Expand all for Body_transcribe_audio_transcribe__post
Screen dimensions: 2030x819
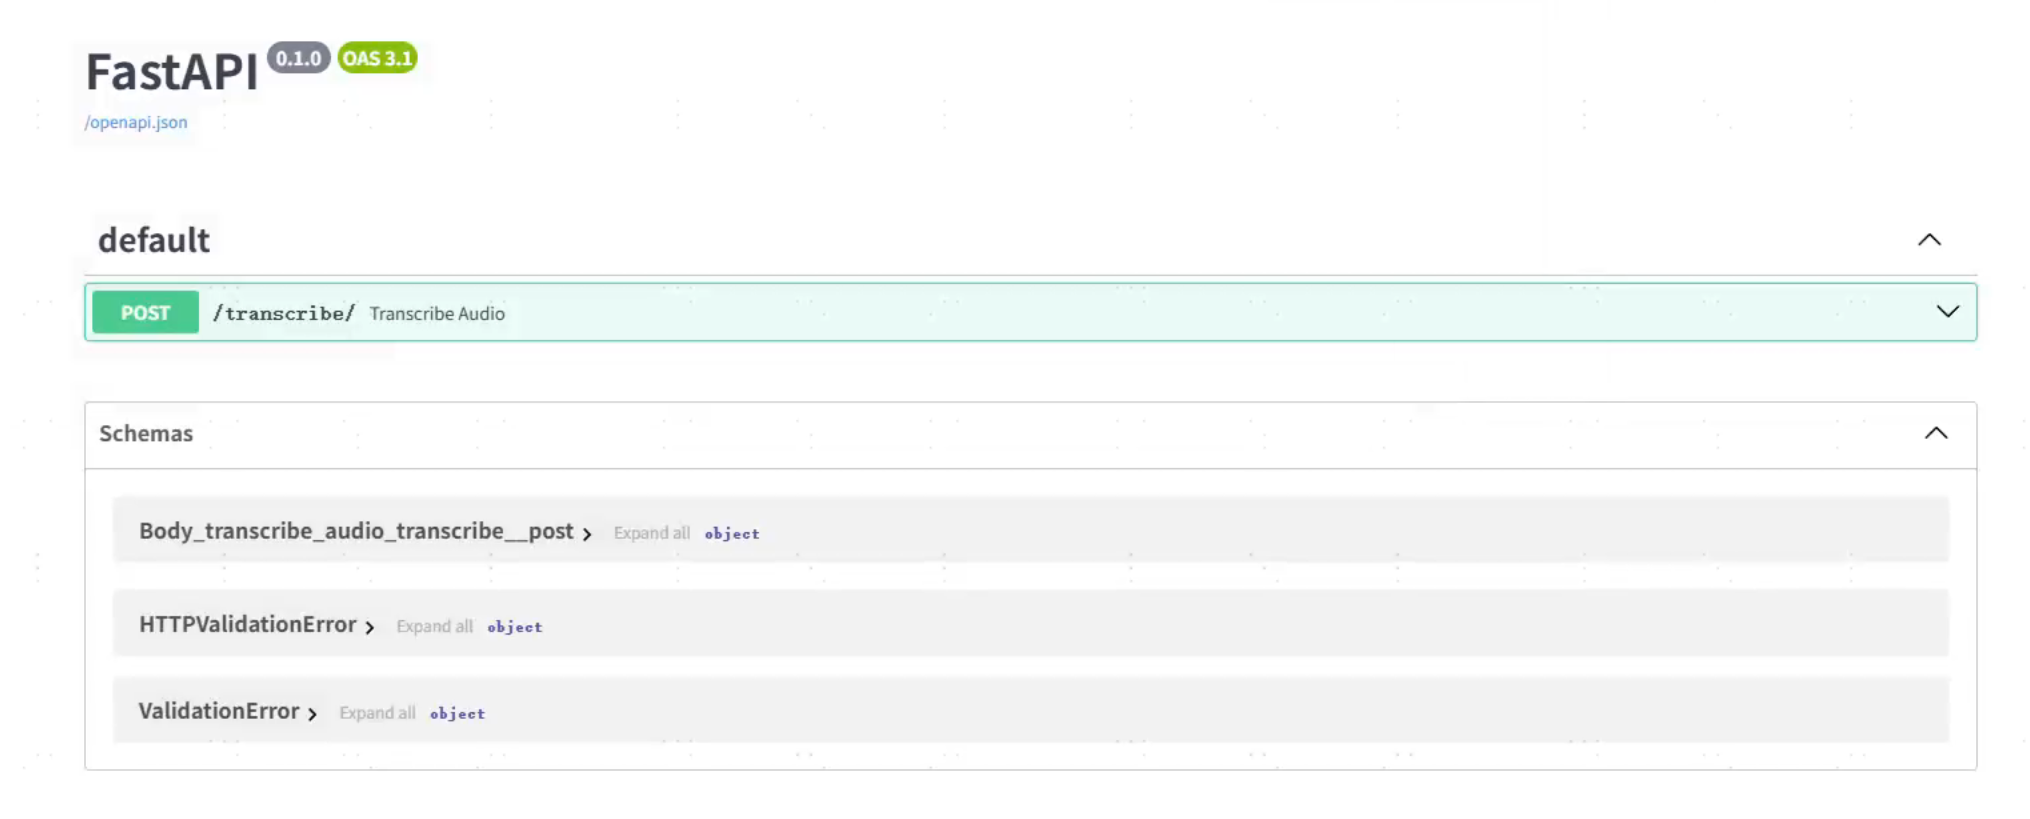pyautogui.click(x=651, y=533)
